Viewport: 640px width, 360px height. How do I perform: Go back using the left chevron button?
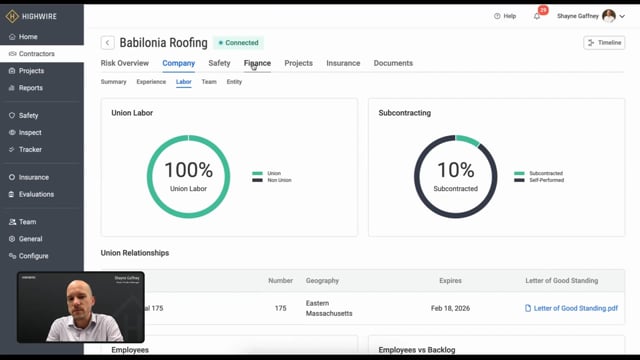(x=107, y=42)
